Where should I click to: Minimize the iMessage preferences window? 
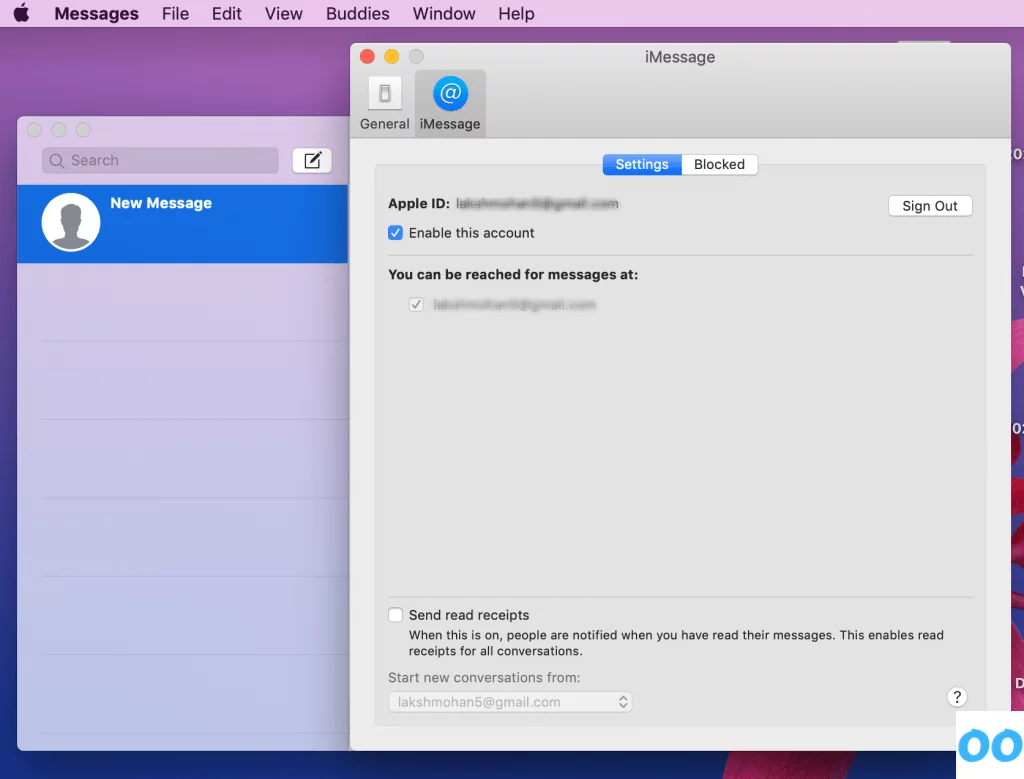(x=391, y=57)
